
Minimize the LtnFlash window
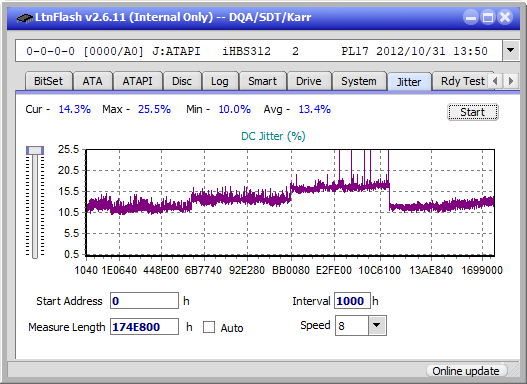[471, 17]
